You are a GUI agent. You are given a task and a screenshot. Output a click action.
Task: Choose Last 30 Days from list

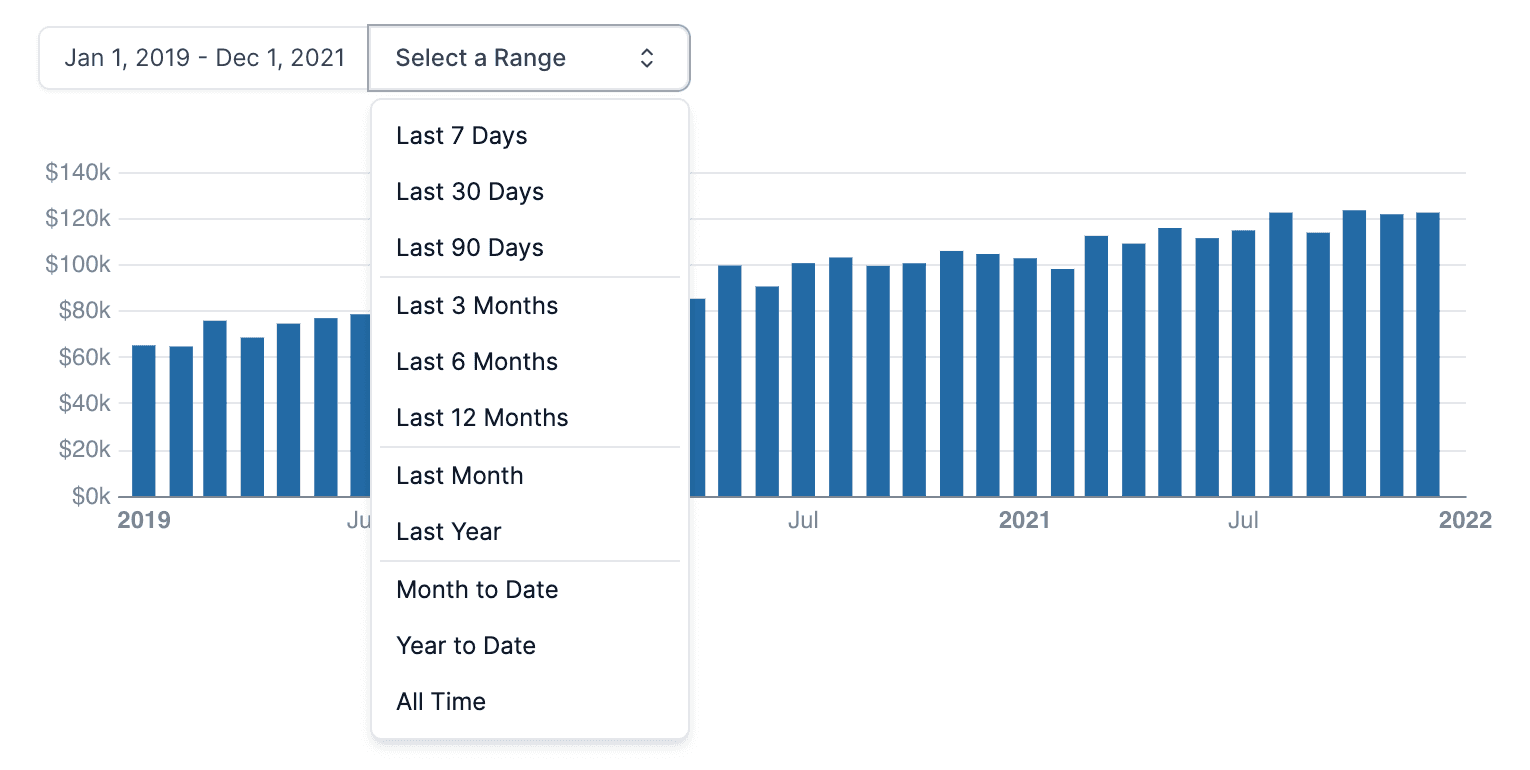point(469,192)
